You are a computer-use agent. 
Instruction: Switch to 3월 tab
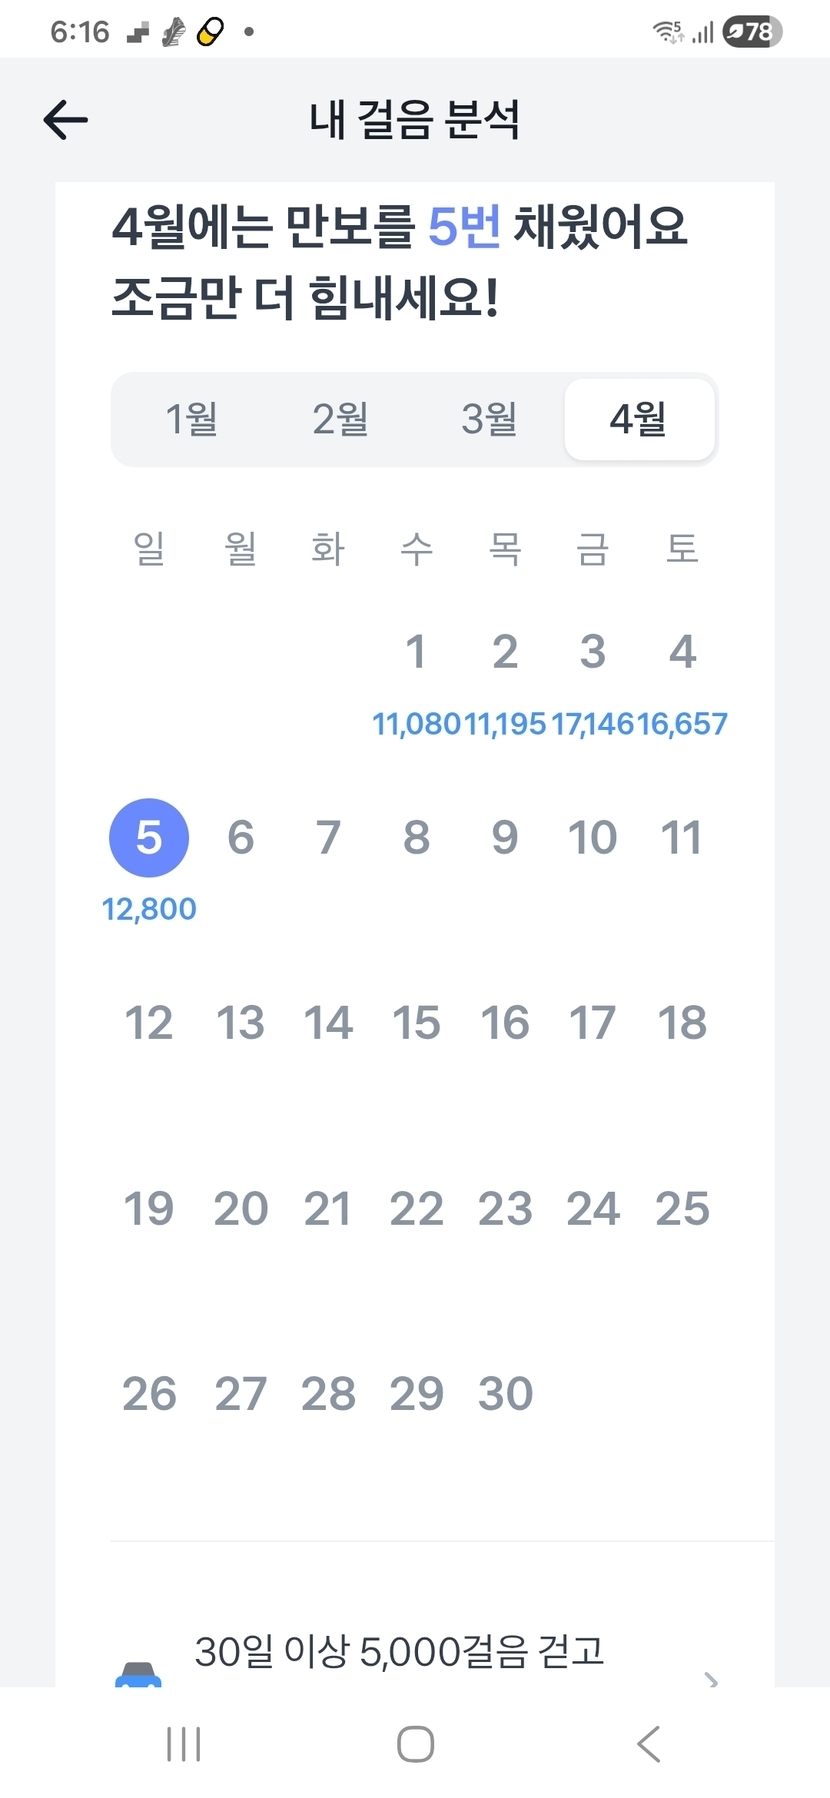point(489,419)
